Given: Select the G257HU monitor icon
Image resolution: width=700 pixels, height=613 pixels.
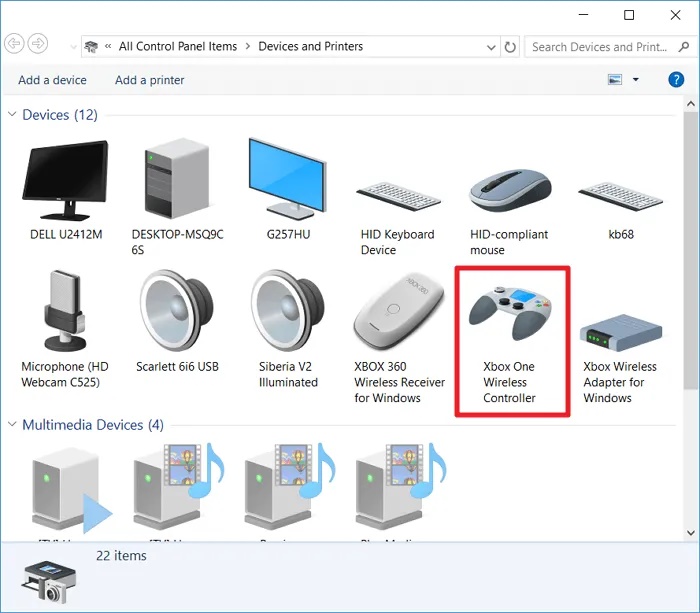Looking at the screenshot, I should pos(288,178).
